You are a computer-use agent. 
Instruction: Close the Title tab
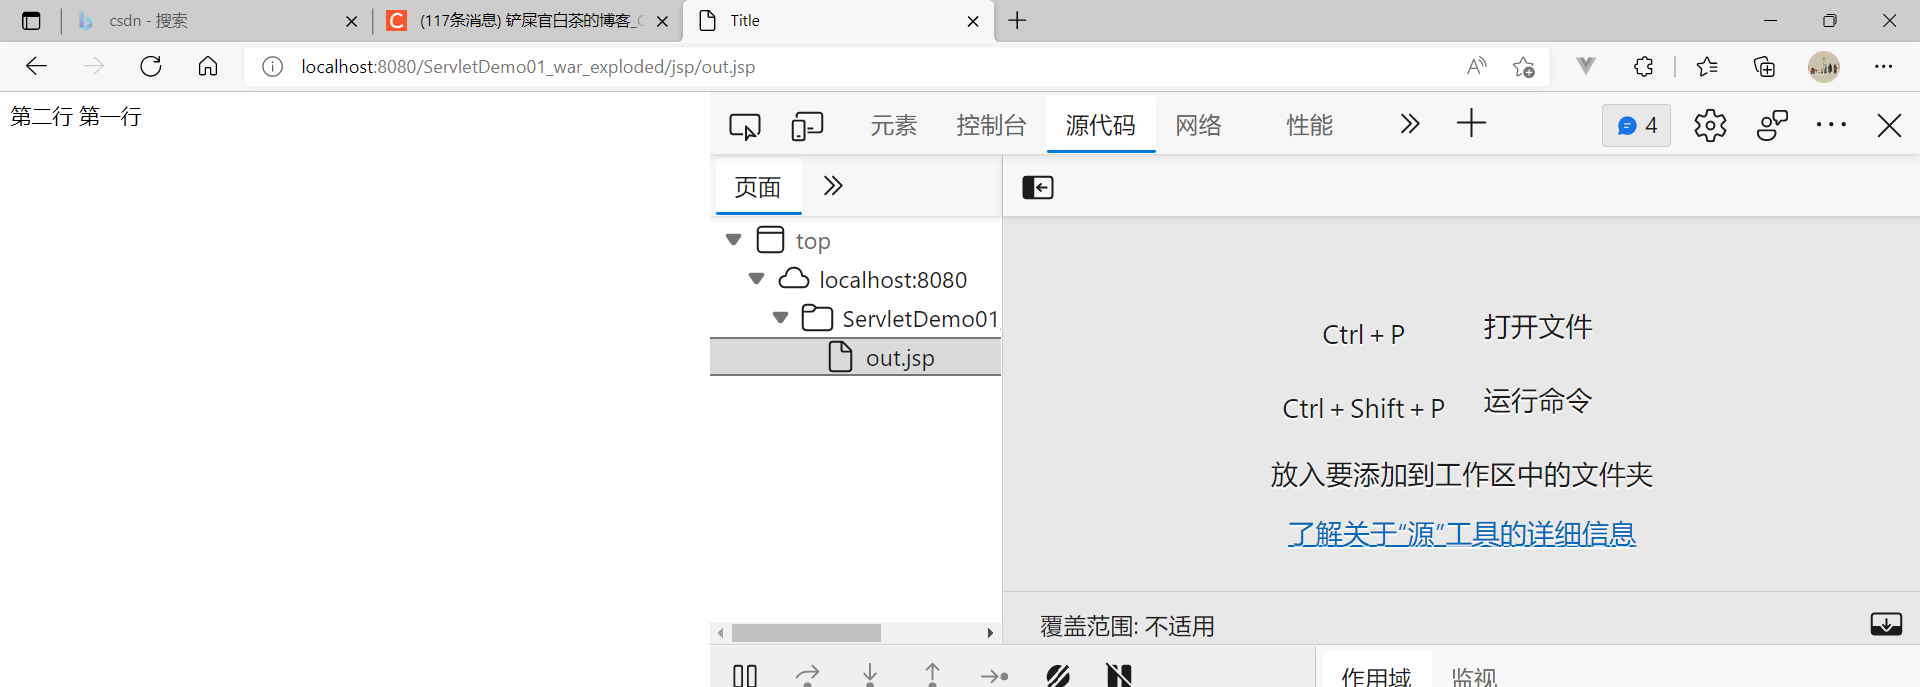[x=973, y=21]
